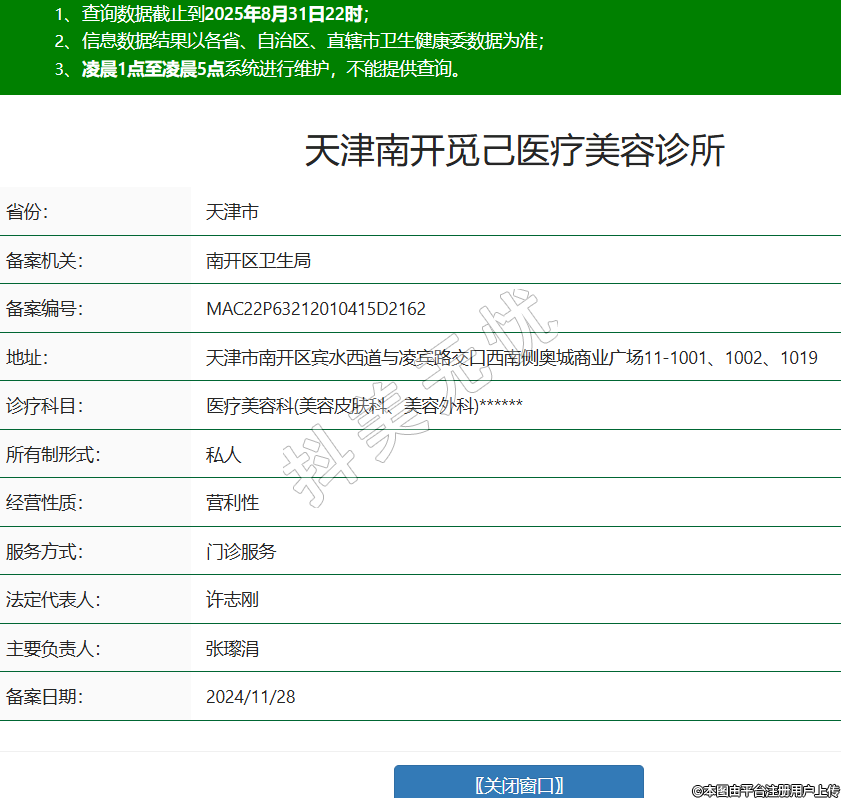Click the 南开区卫生局 filing authority value
841x798 pixels.
pyautogui.click(x=258, y=261)
